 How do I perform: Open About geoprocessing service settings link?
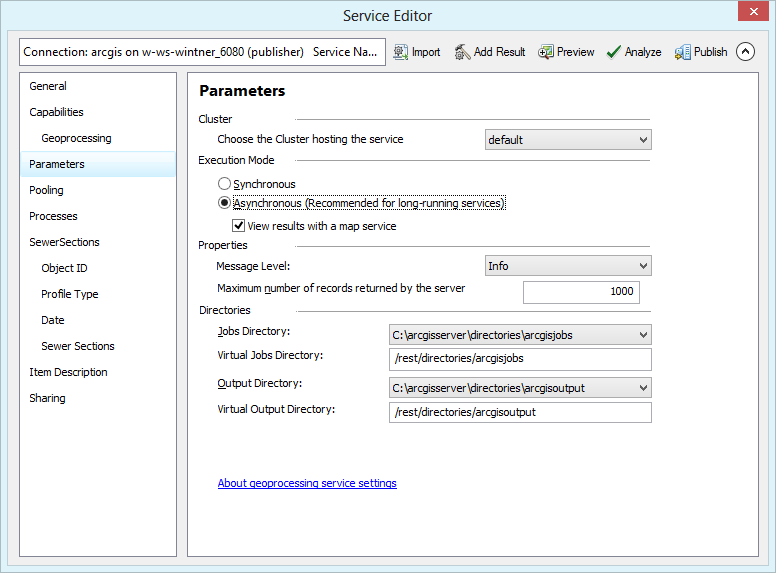click(x=307, y=483)
